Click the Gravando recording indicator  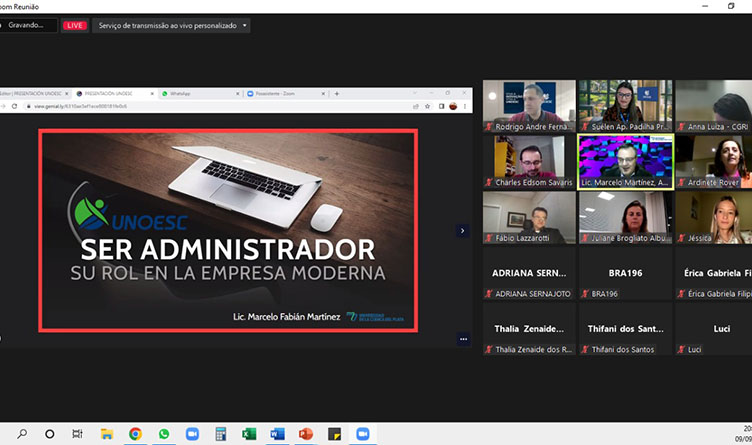point(26,25)
